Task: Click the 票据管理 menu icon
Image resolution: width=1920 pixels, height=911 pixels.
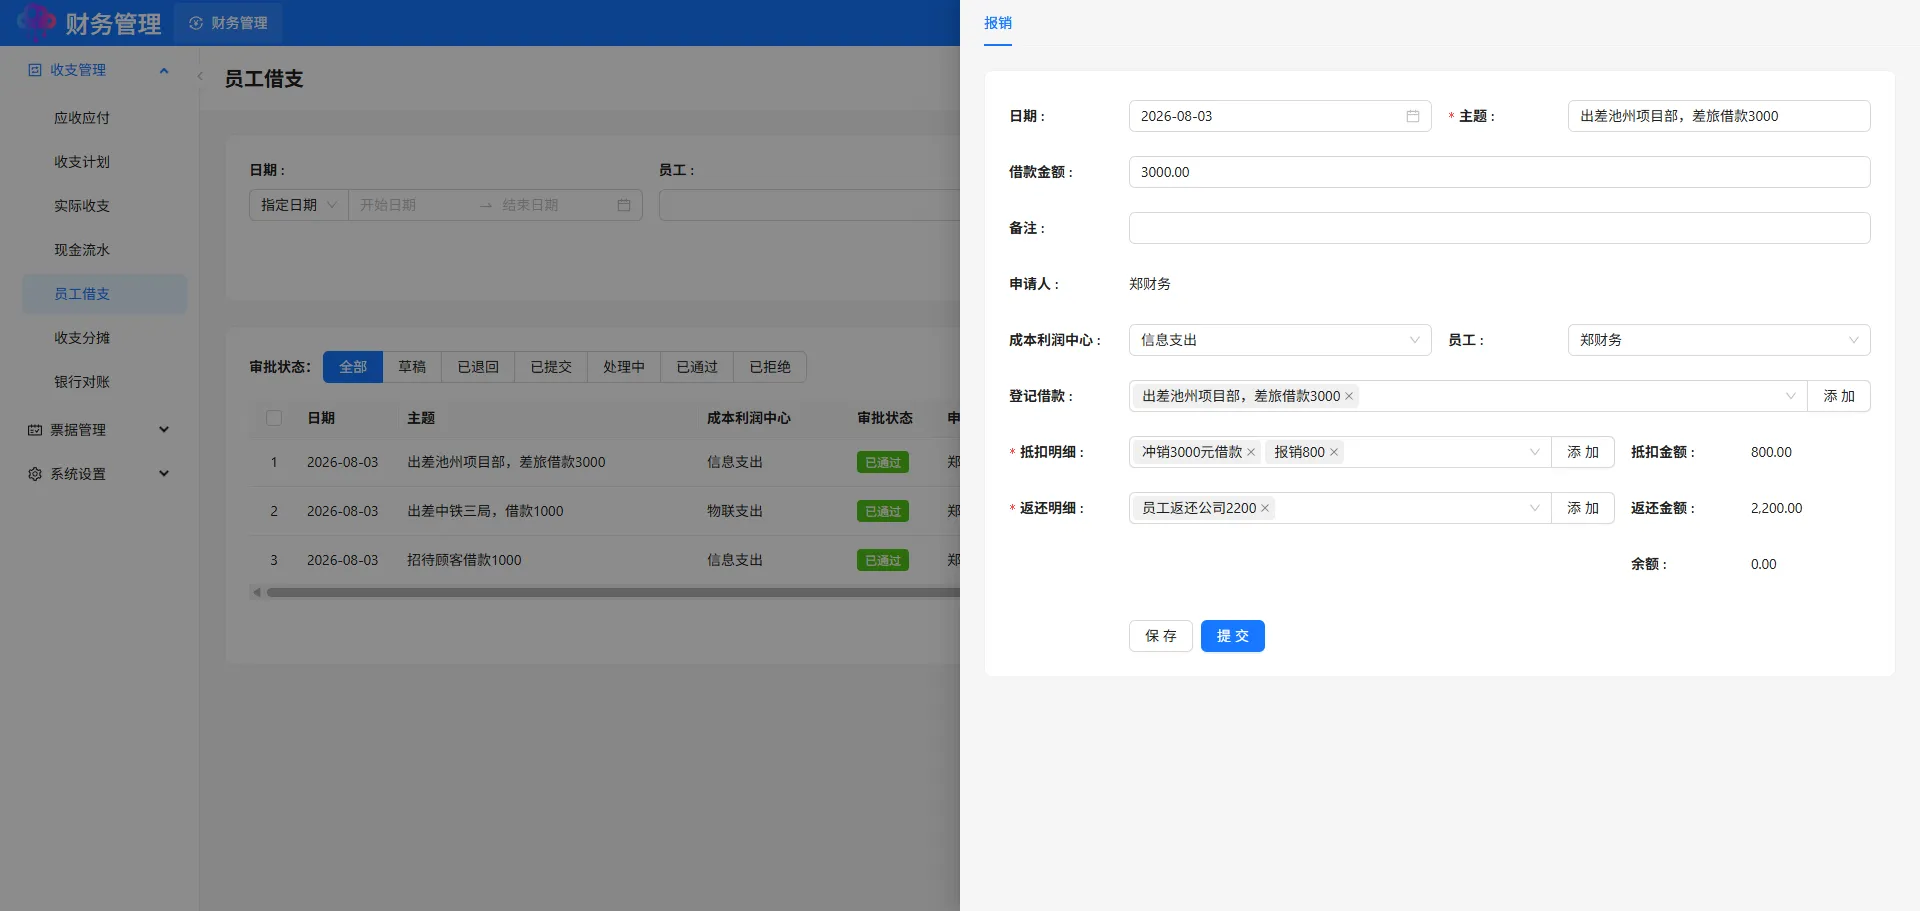Action: coord(35,430)
